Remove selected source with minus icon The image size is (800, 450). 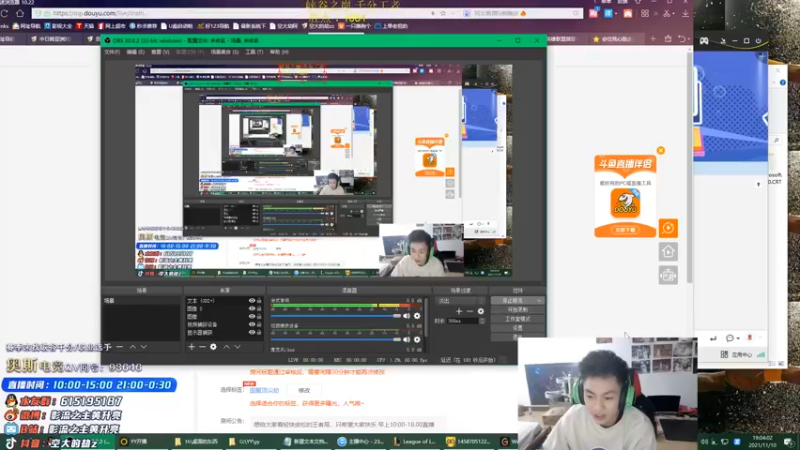[202, 347]
